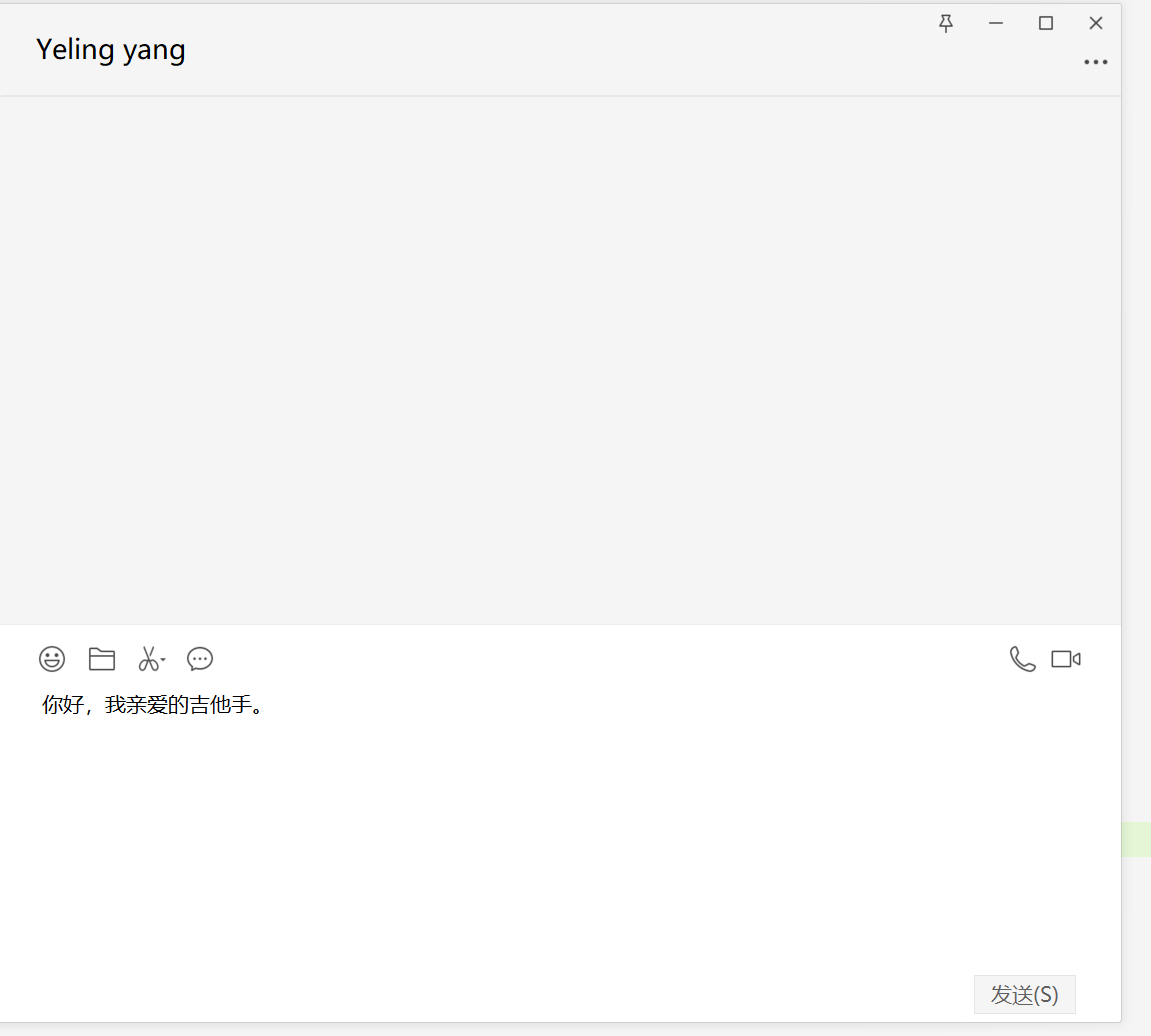Click the contact name Yeling yang
1151x1036 pixels.
tap(110, 49)
